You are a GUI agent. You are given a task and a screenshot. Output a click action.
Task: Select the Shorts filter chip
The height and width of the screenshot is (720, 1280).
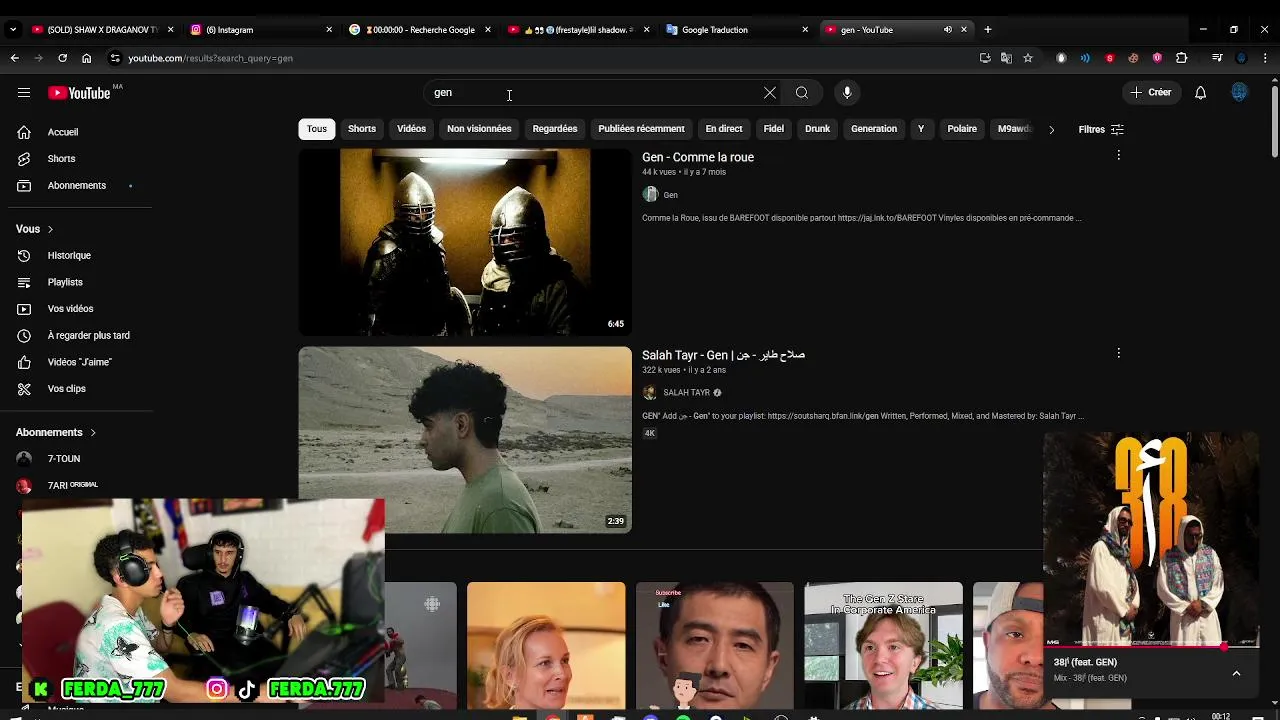362,129
